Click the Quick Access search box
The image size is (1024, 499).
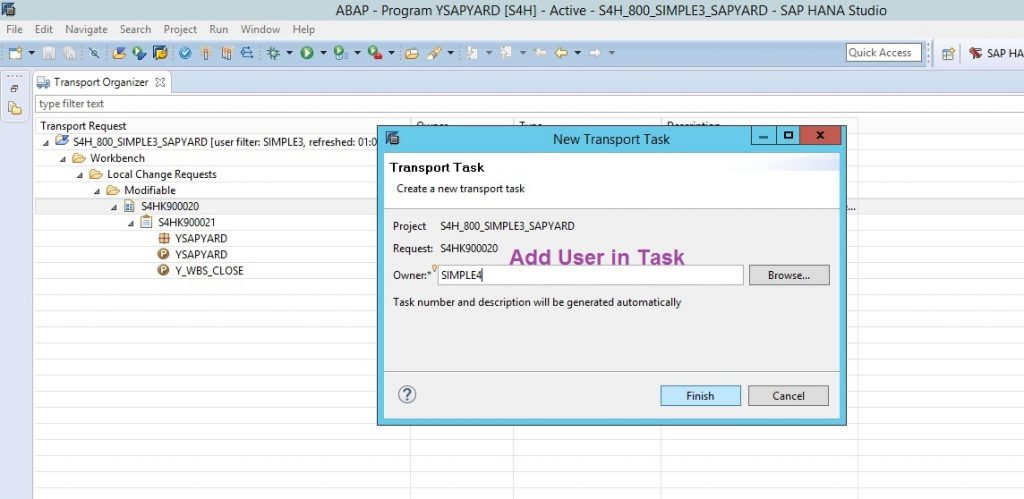pos(884,53)
